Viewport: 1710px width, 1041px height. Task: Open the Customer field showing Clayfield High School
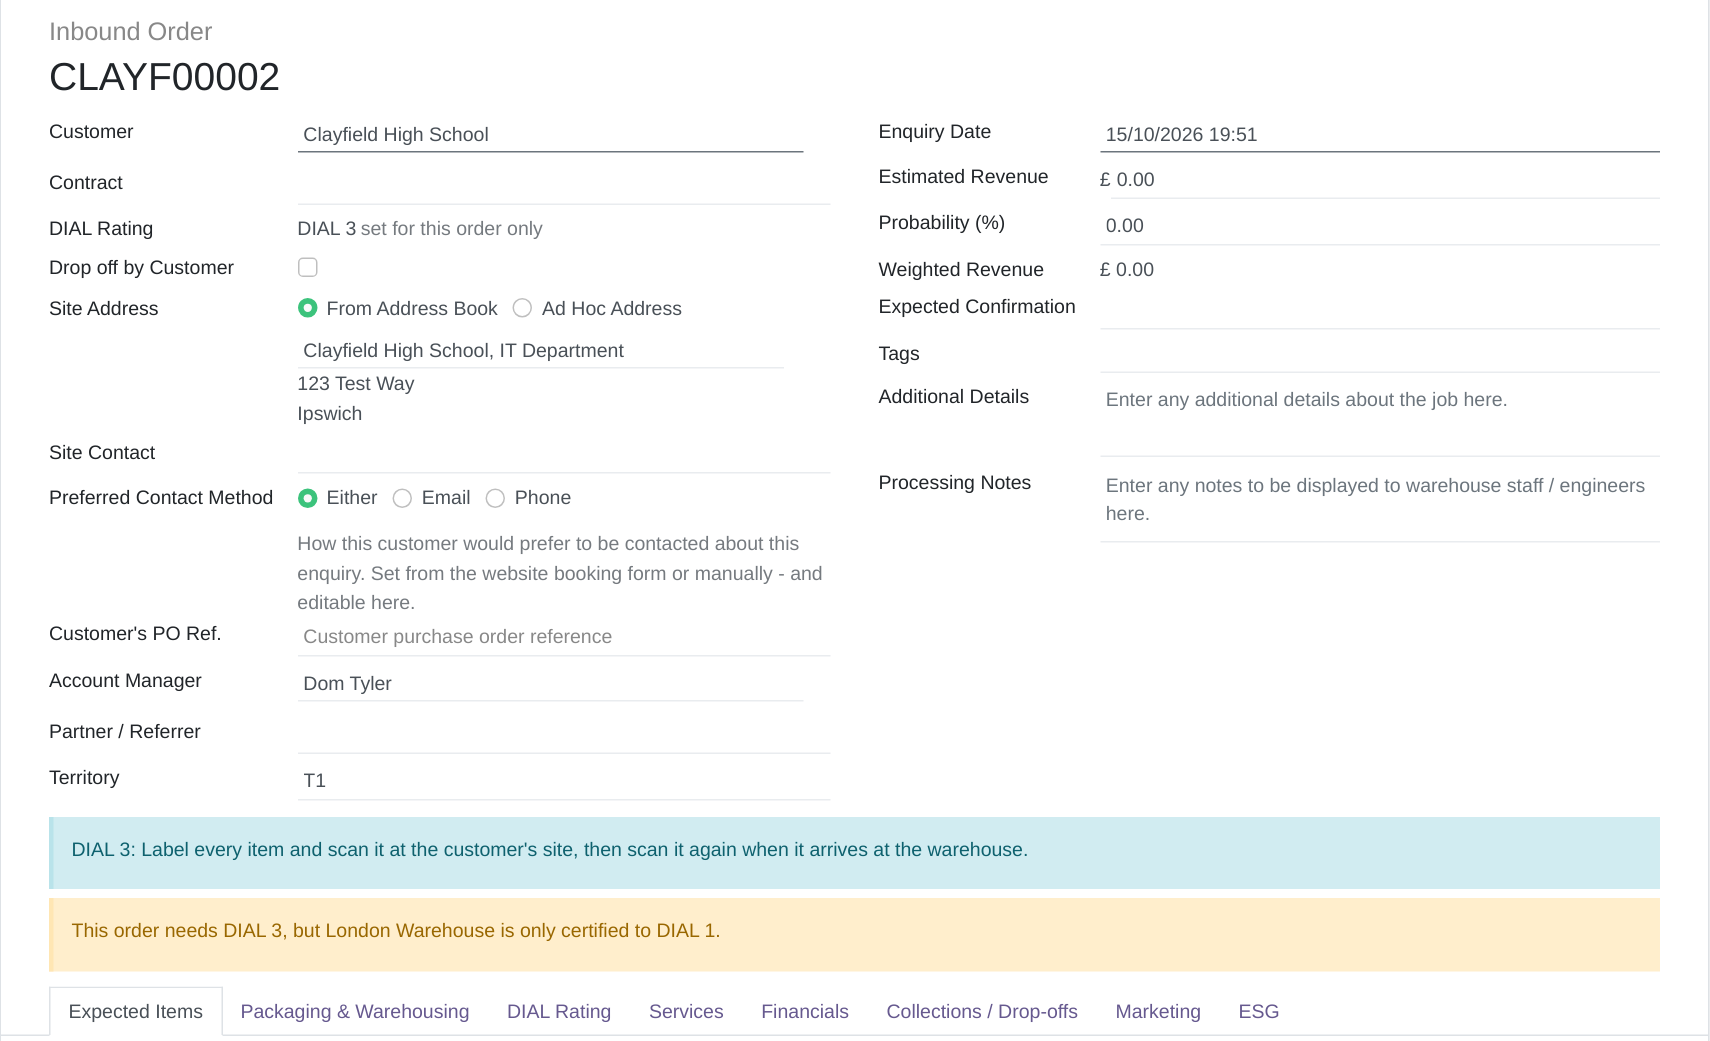pyautogui.click(x=550, y=135)
